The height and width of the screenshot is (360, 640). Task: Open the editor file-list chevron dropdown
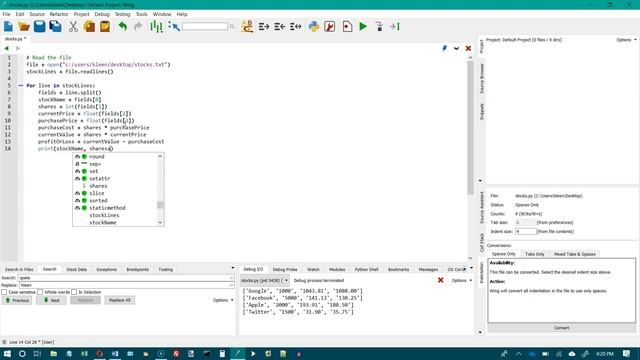point(456,48)
